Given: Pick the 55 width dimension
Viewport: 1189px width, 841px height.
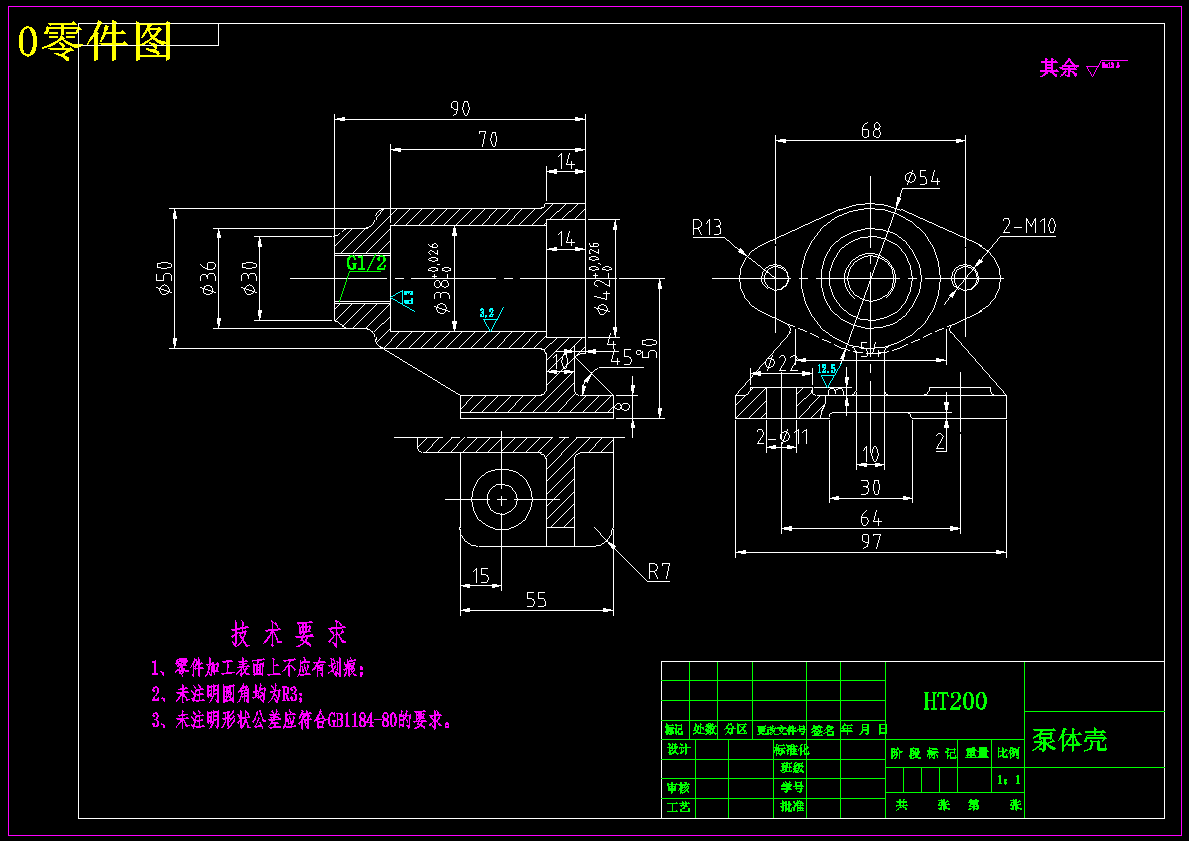Looking at the screenshot, I should (536, 600).
